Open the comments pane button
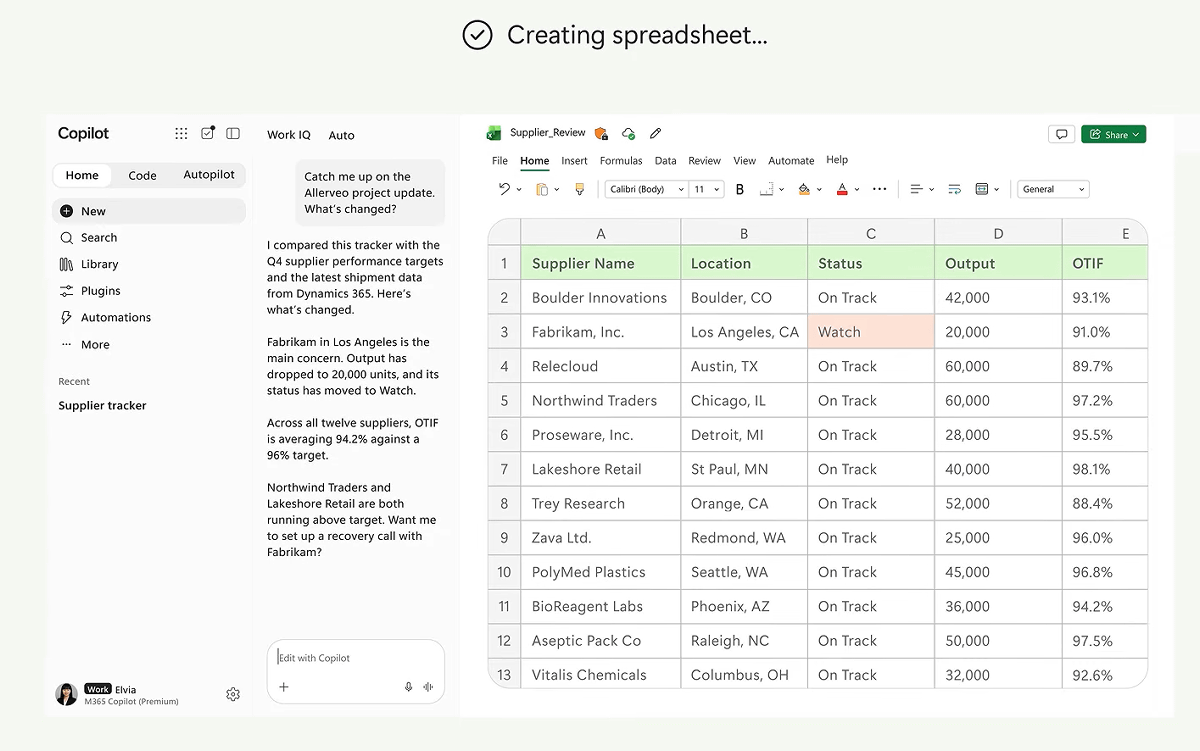The width and height of the screenshot is (1200, 751). tap(1061, 134)
